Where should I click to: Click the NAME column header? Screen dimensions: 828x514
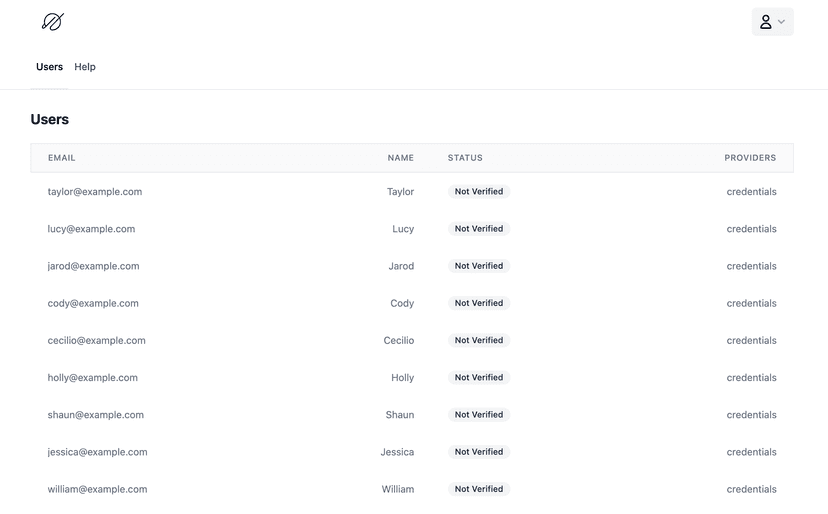click(x=401, y=158)
